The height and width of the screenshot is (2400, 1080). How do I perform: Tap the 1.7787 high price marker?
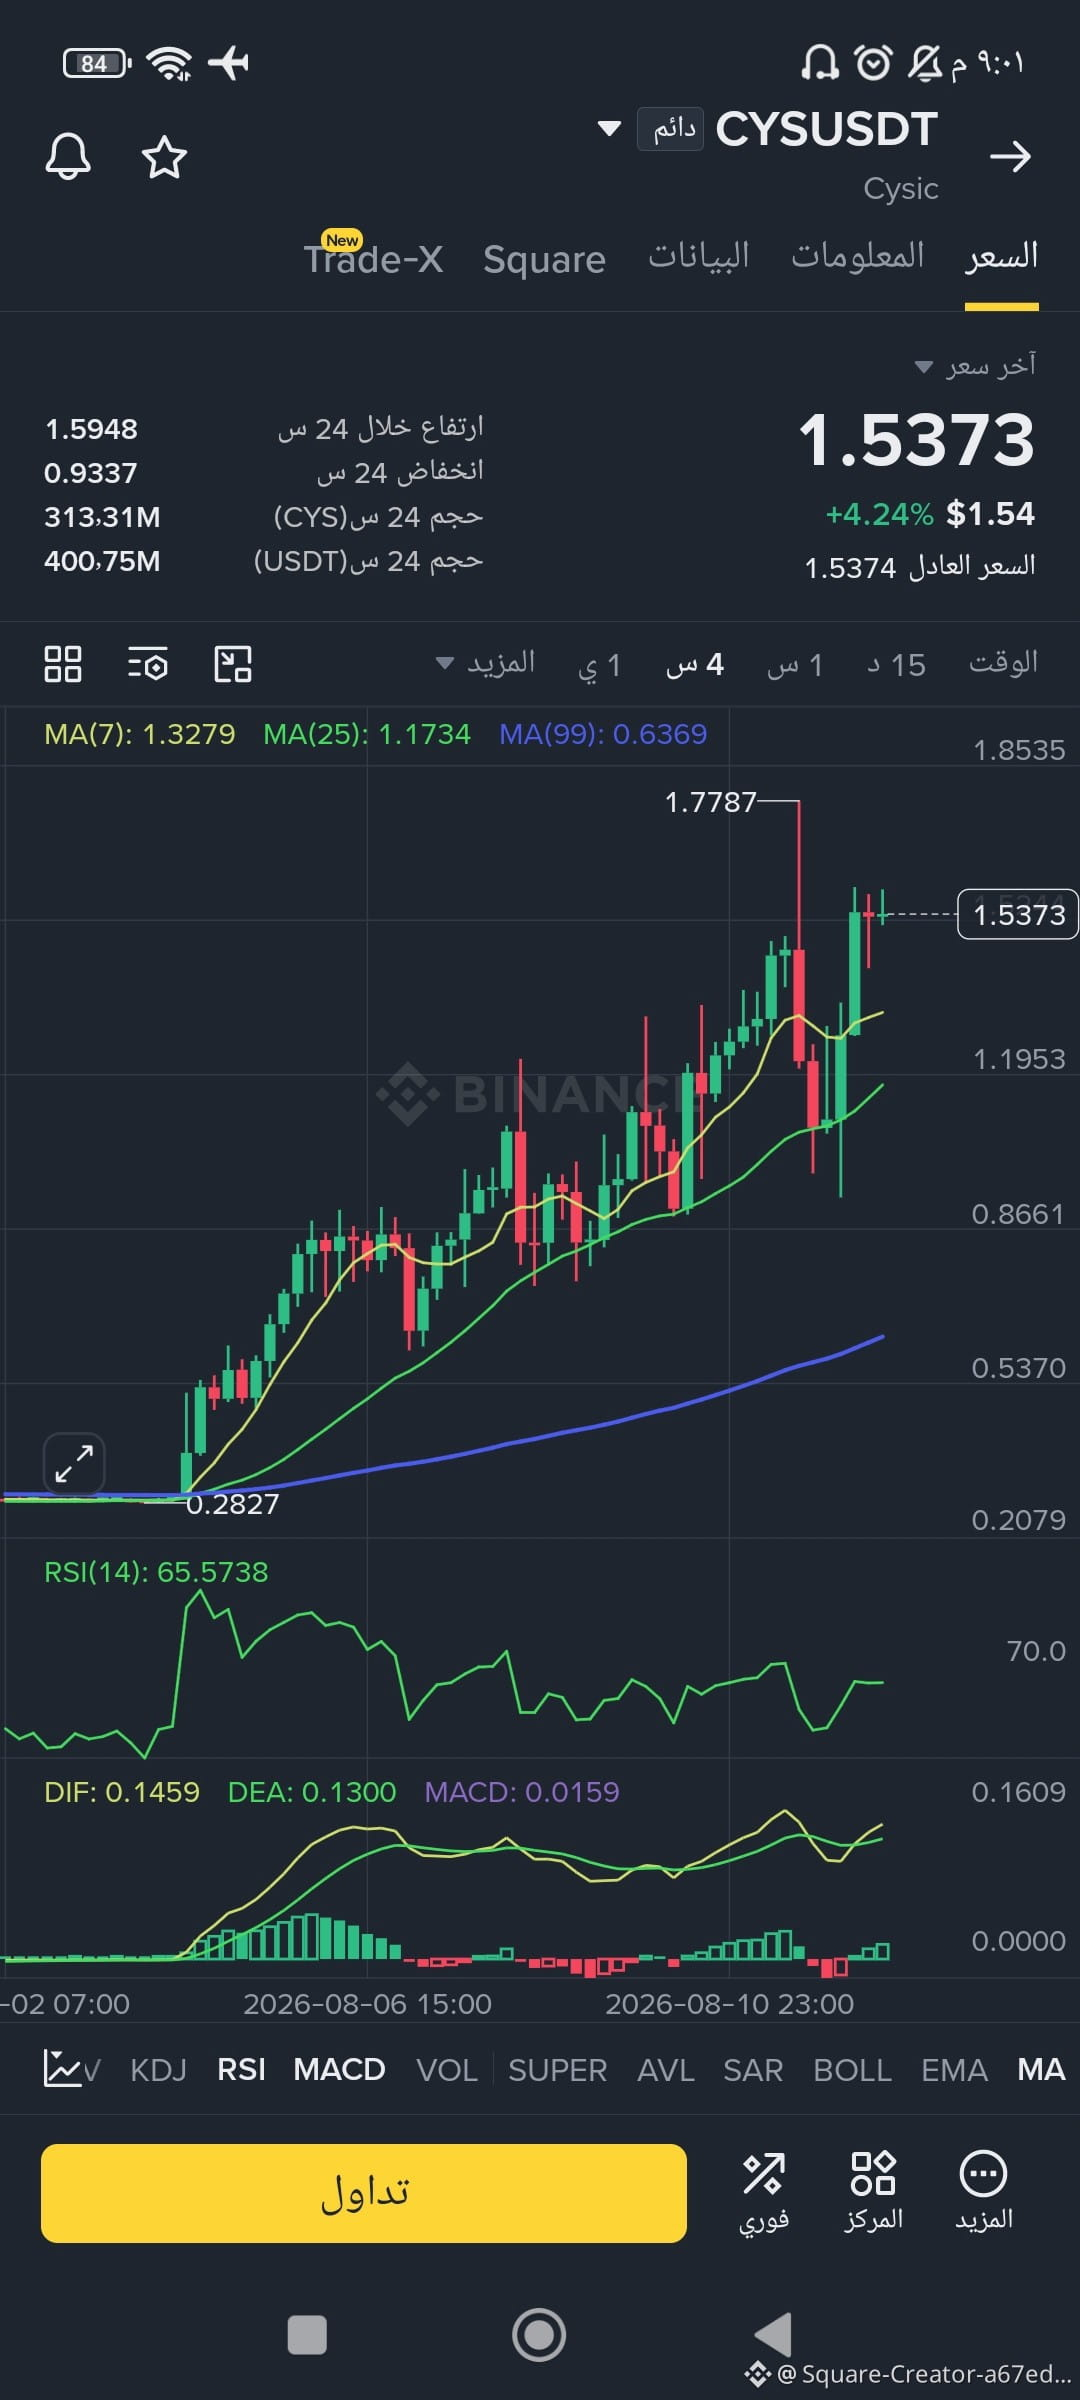(710, 802)
